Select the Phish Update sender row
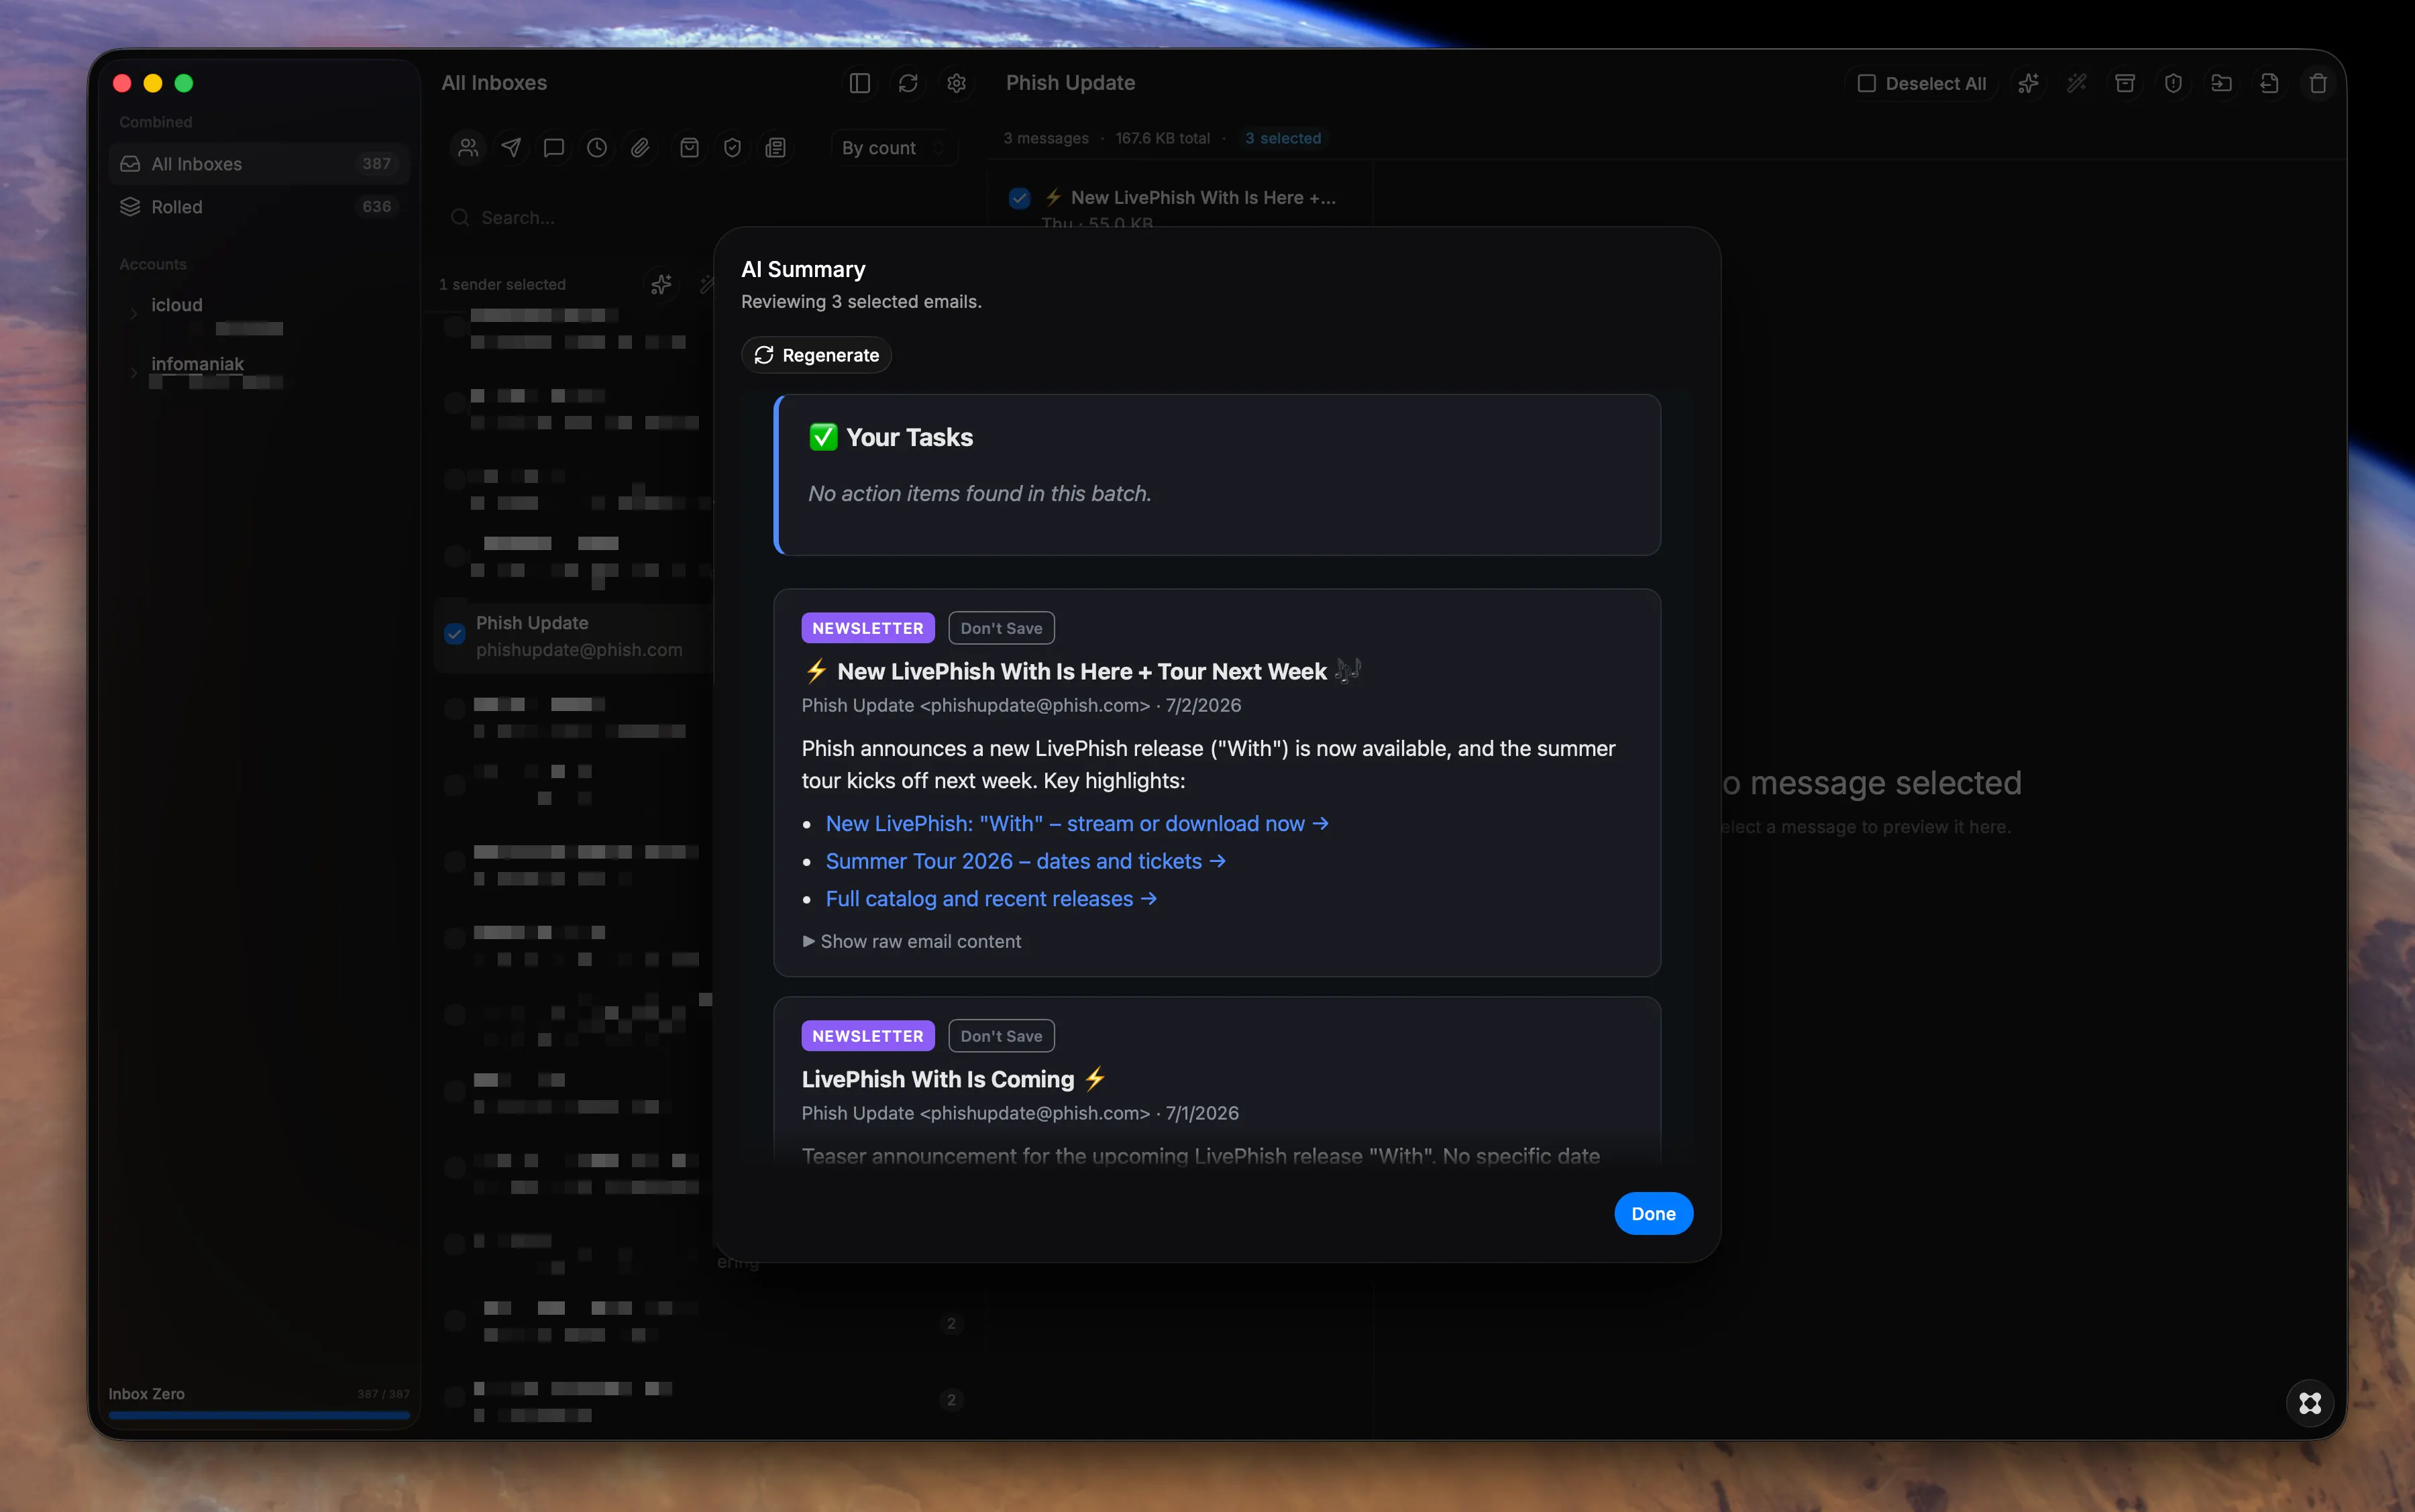The image size is (2415, 1512). pyautogui.click(x=574, y=637)
